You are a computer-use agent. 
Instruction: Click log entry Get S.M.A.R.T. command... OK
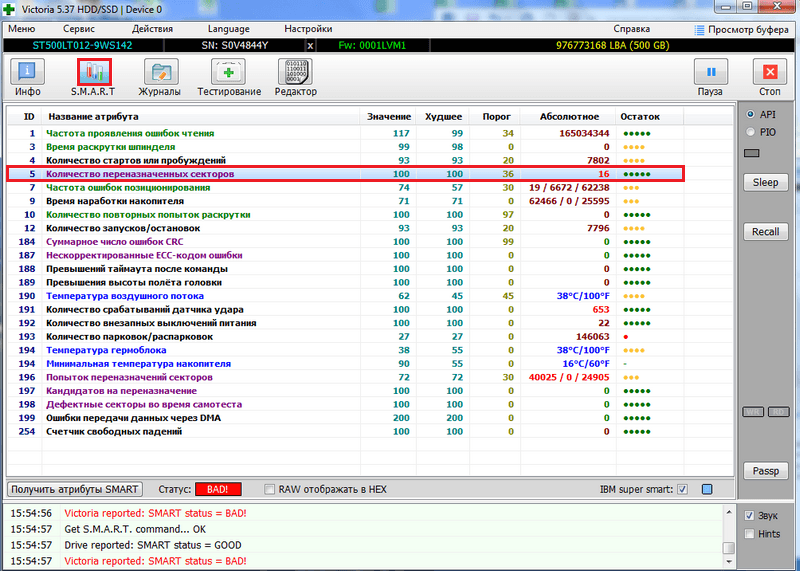pos(135,529)
